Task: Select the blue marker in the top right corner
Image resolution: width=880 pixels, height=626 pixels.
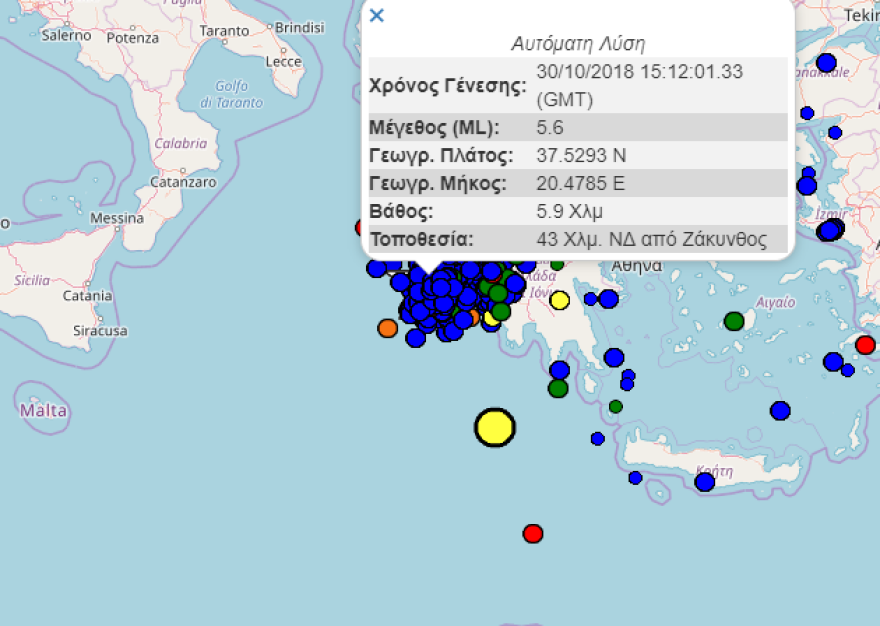Action: 826,63
